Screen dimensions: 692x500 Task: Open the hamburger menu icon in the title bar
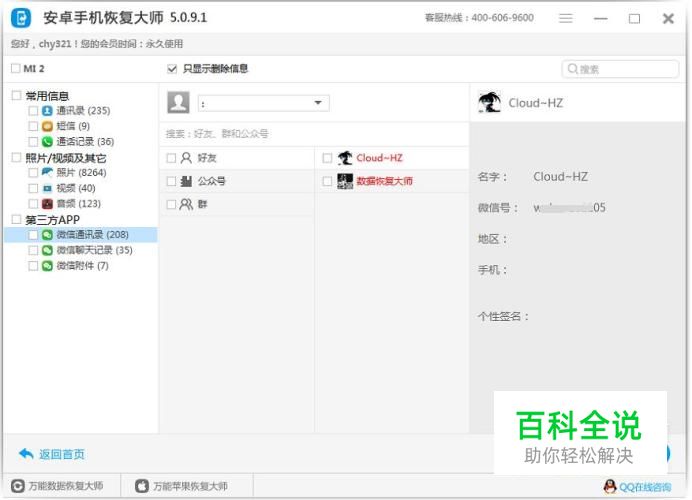click(565, 18)
